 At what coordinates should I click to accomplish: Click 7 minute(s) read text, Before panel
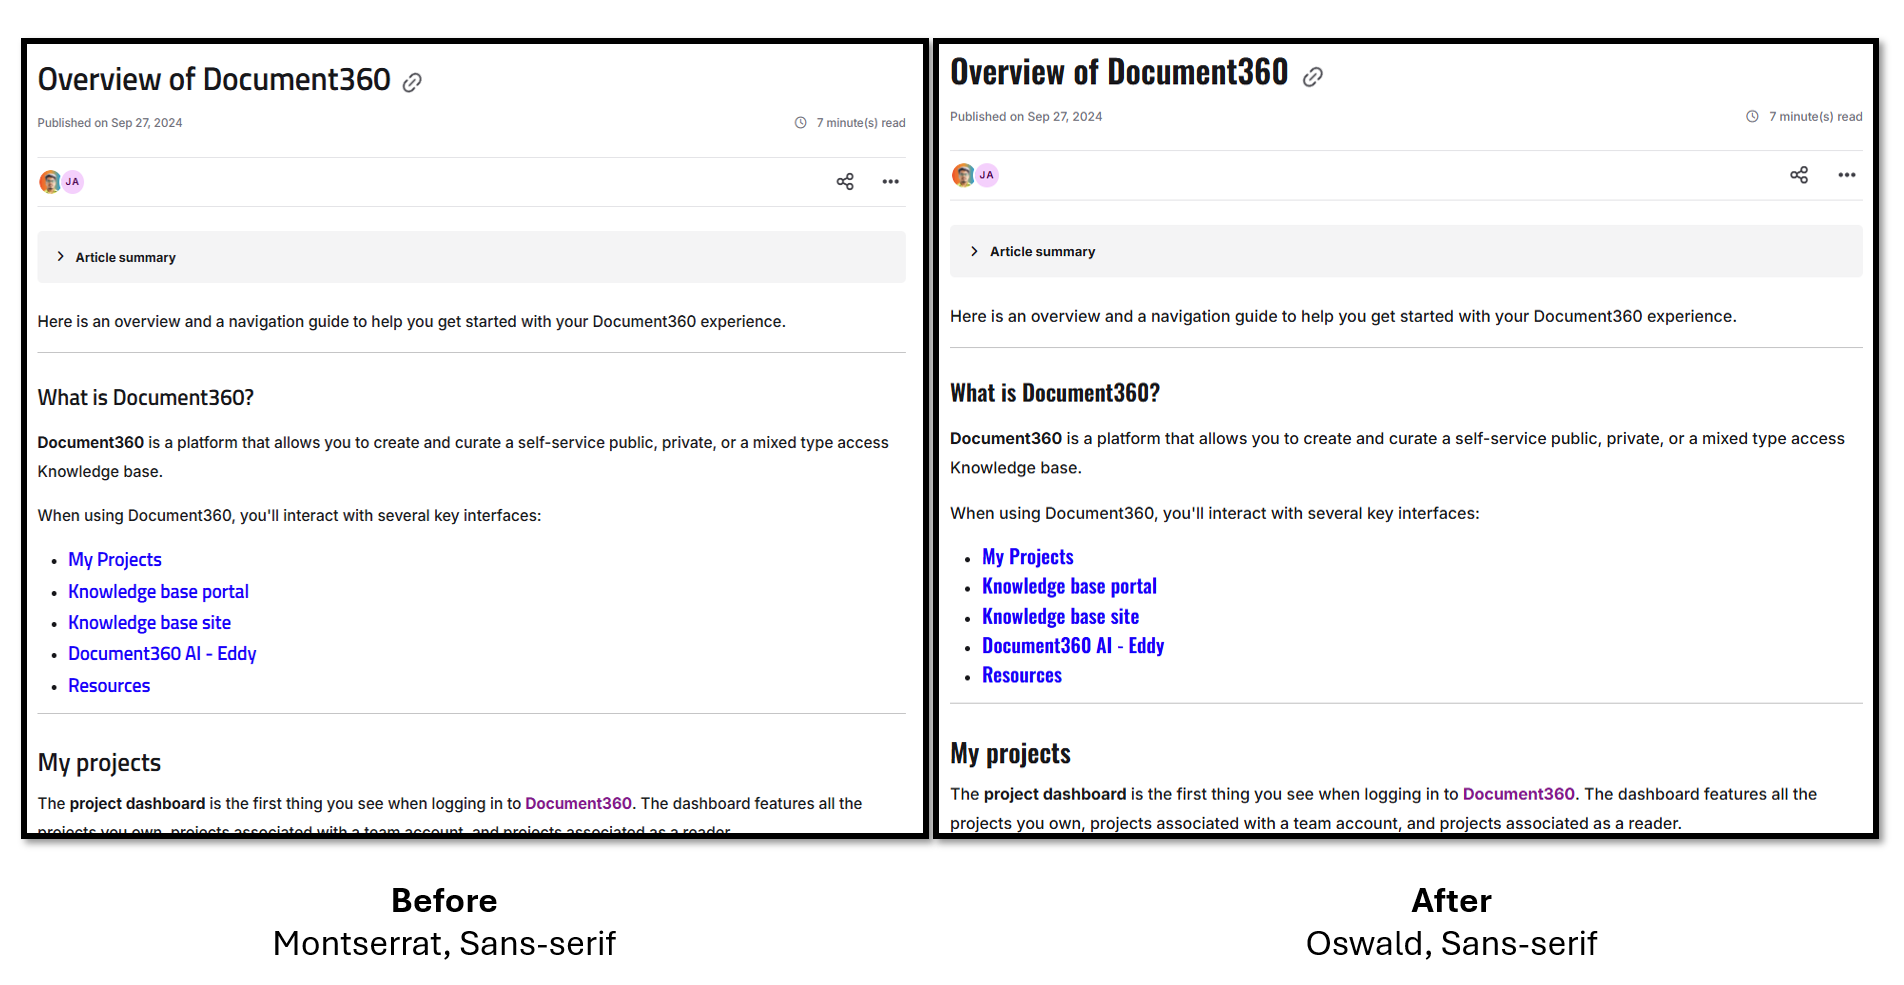[861, 123]
